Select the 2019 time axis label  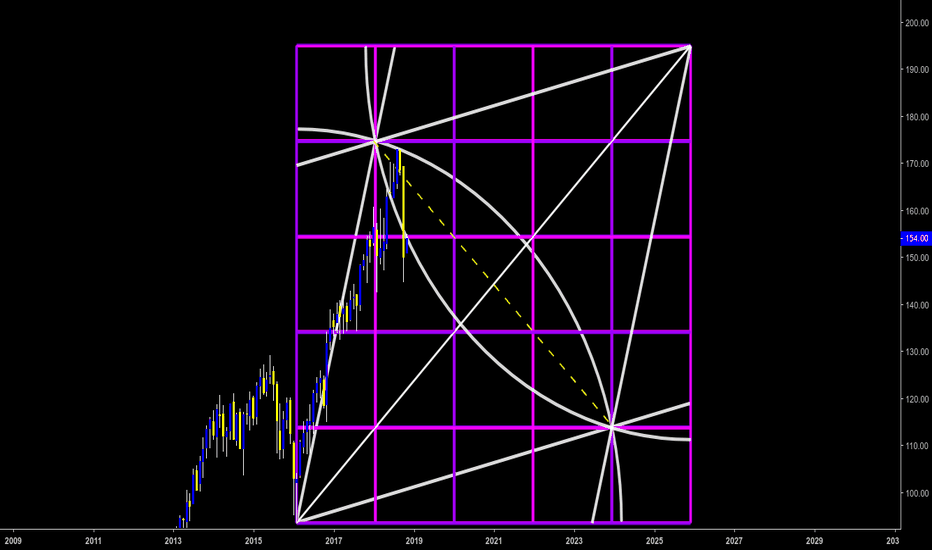[x=414, y=541]
